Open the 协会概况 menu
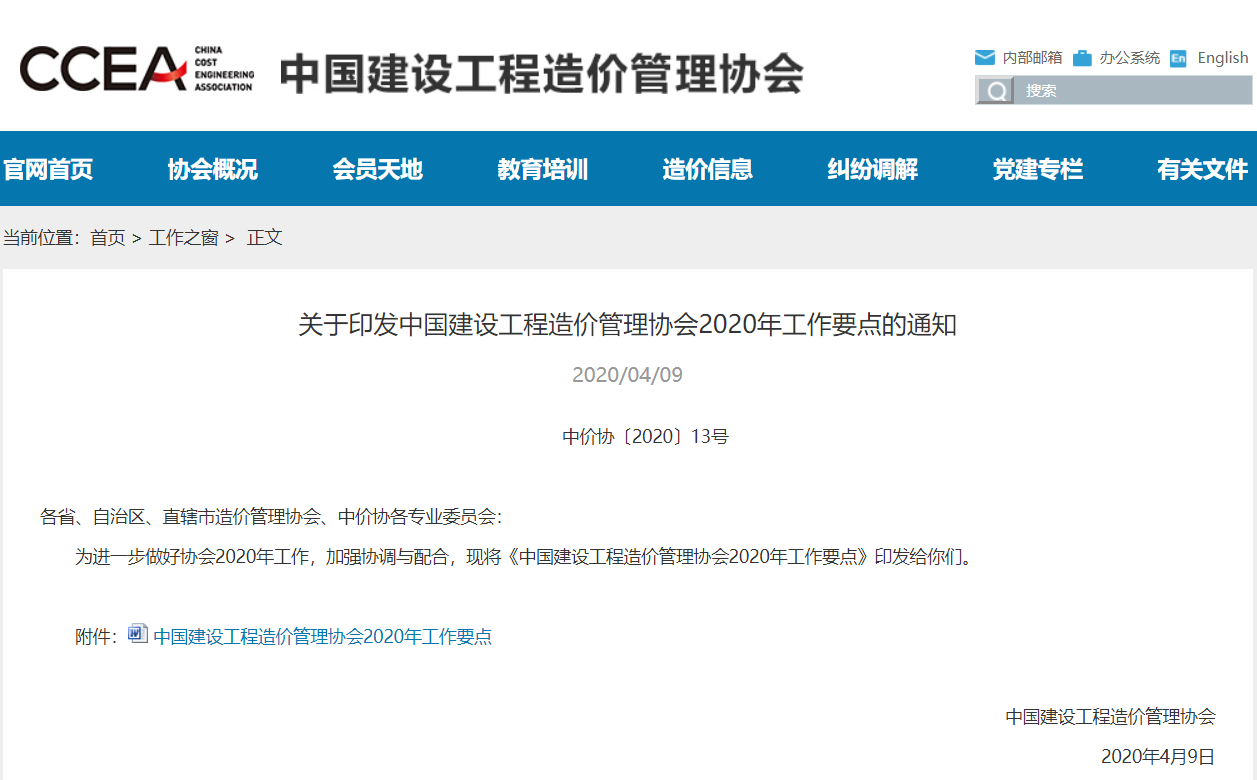 tap(212, 169)
